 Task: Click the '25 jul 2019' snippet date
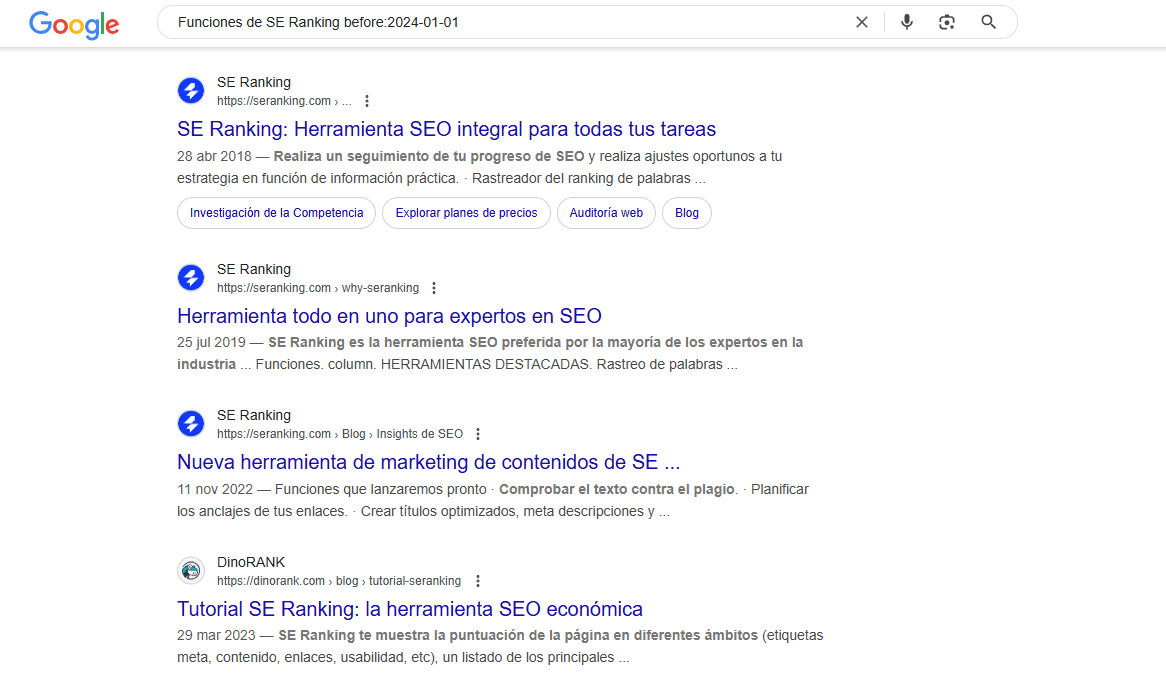pos(211,342)
